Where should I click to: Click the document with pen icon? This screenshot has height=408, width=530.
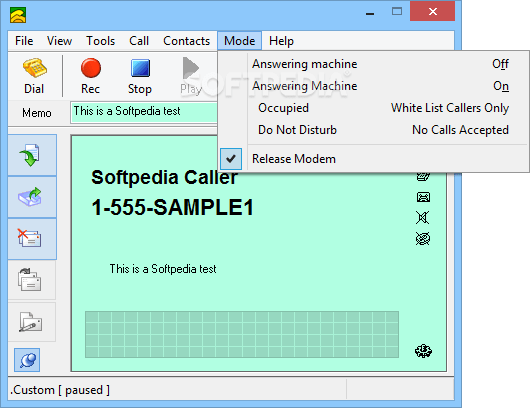tap(31, 322)
